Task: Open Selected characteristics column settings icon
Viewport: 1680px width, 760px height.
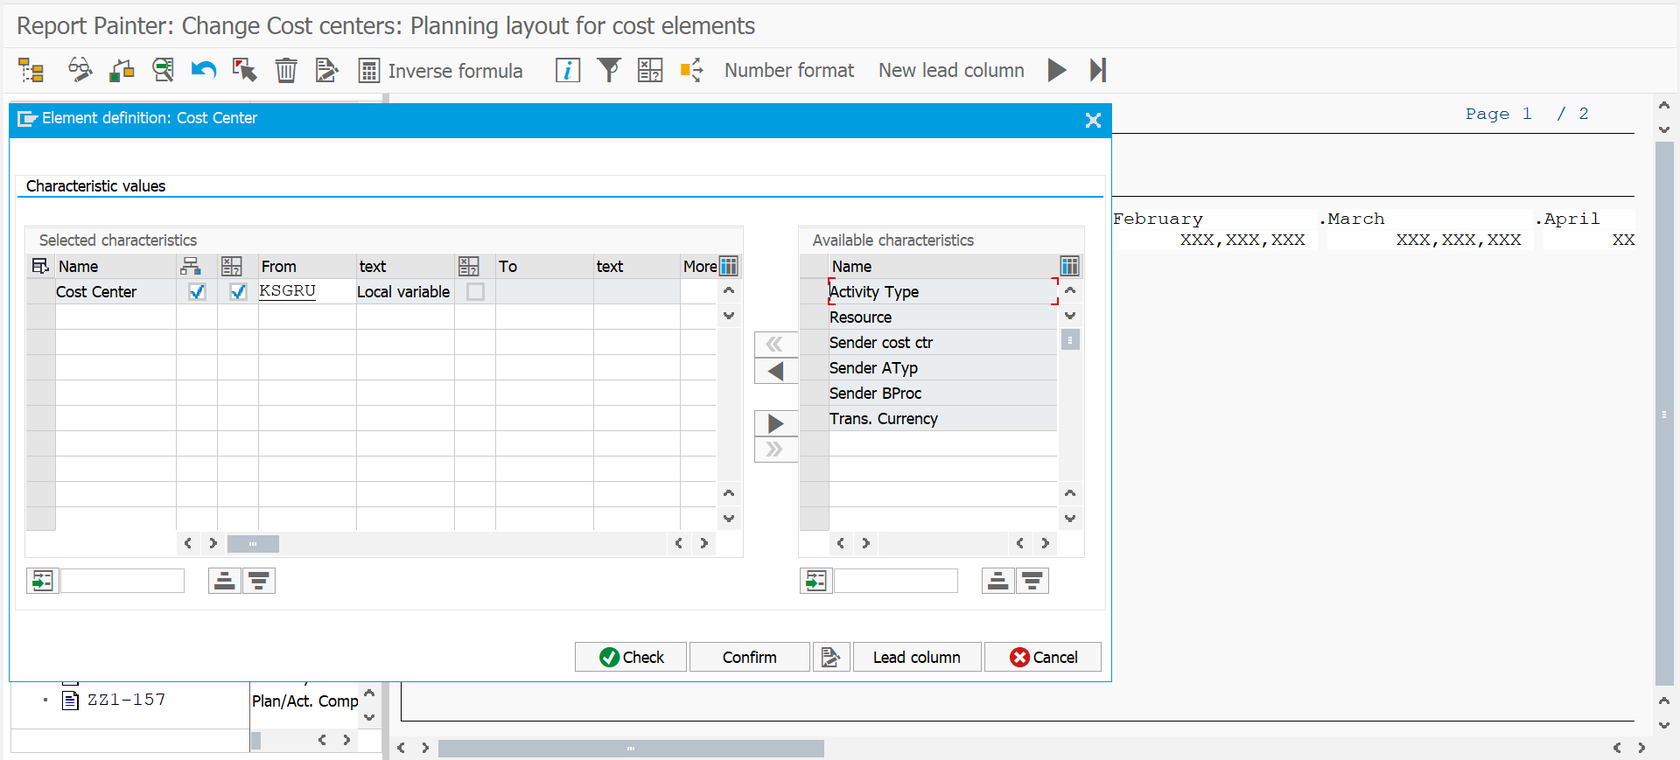Action: point(729,266)
